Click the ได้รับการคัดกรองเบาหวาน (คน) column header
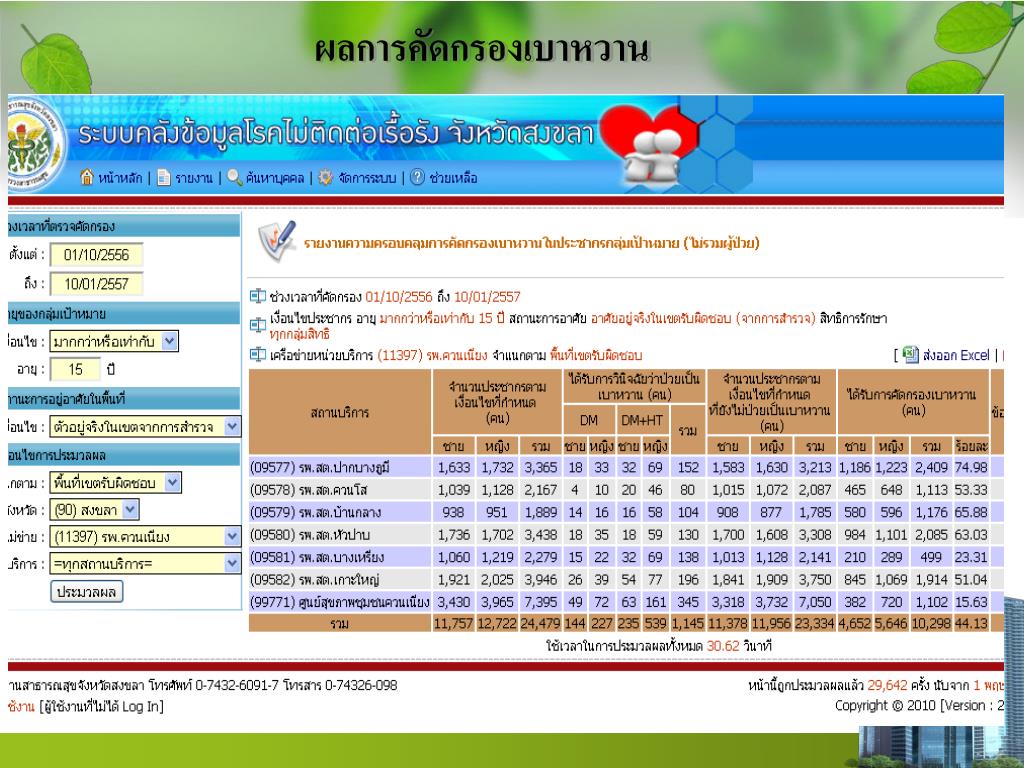 pos(913,402)
